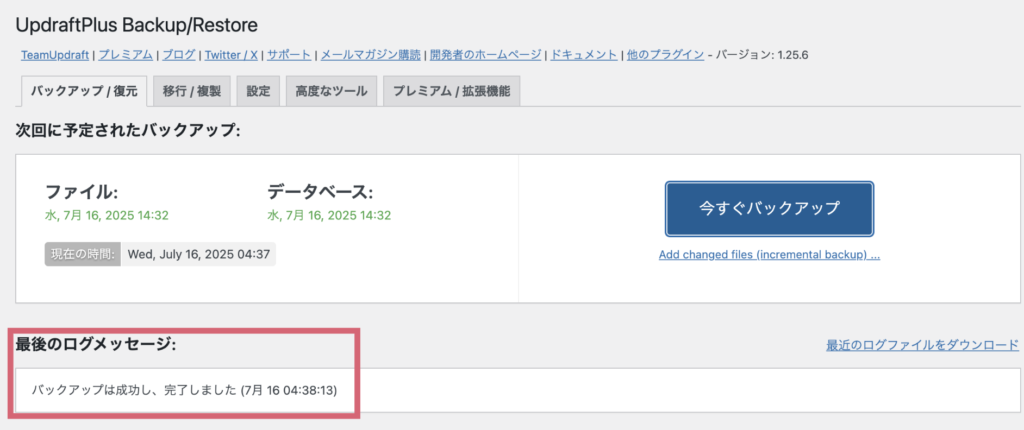Open the 開発者のホームページ link
1024x430 pixels.
click(485, 55)
